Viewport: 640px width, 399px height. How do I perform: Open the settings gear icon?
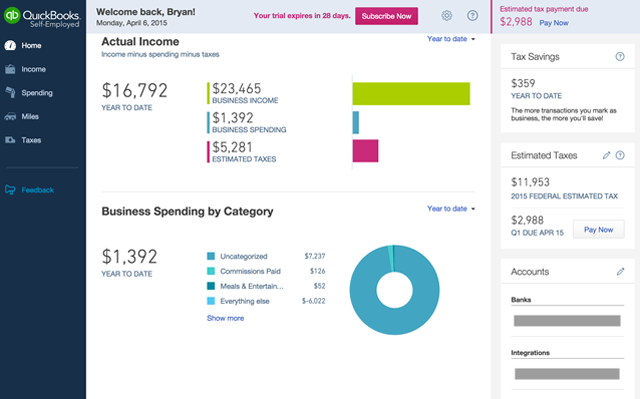click(447, 16)
